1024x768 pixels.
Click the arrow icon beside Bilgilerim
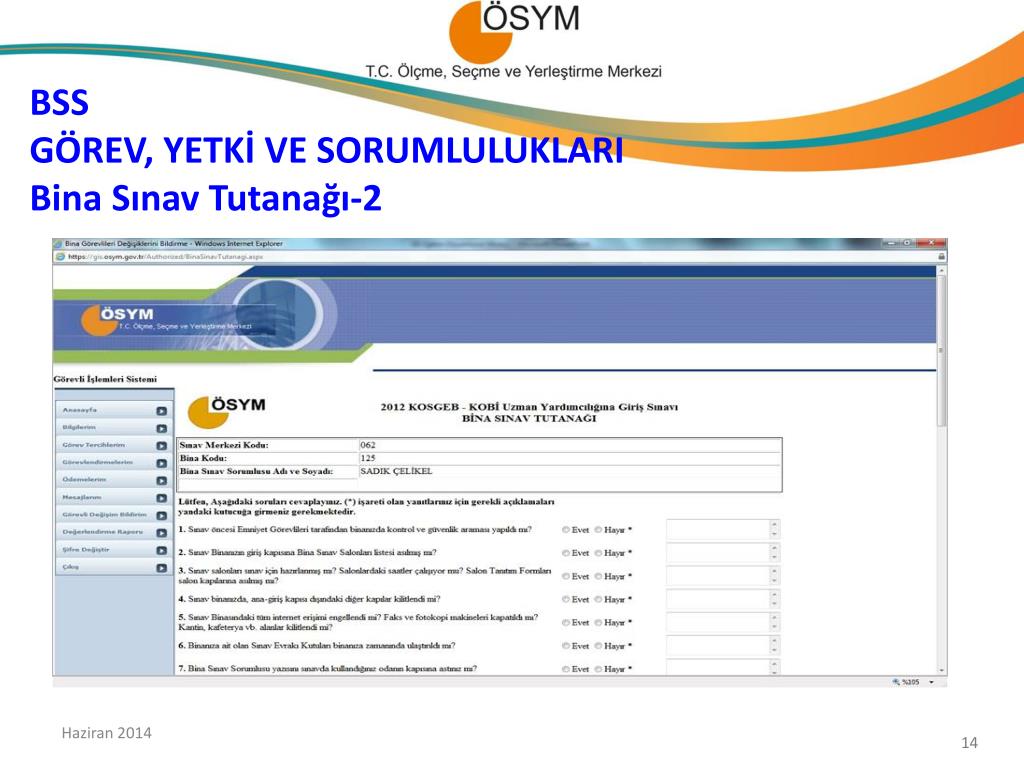161,428
